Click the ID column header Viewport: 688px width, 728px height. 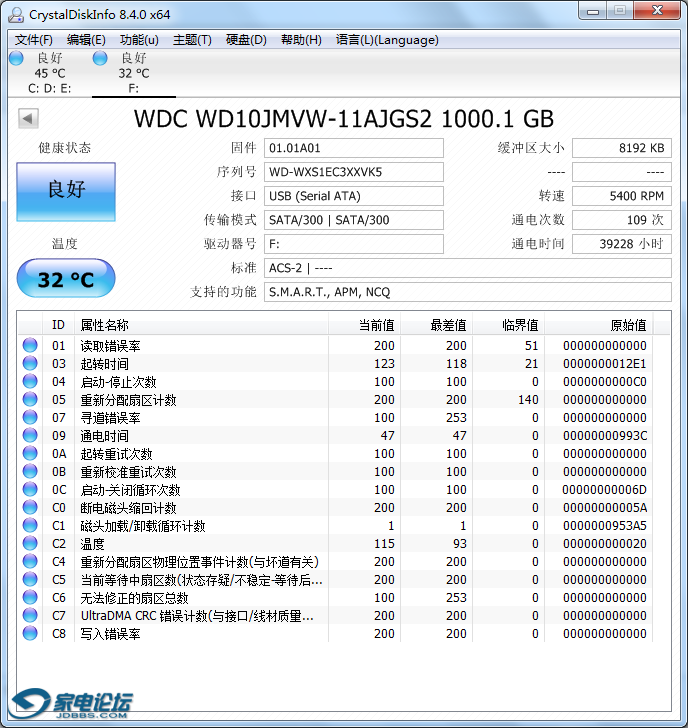tap(58, 325)
